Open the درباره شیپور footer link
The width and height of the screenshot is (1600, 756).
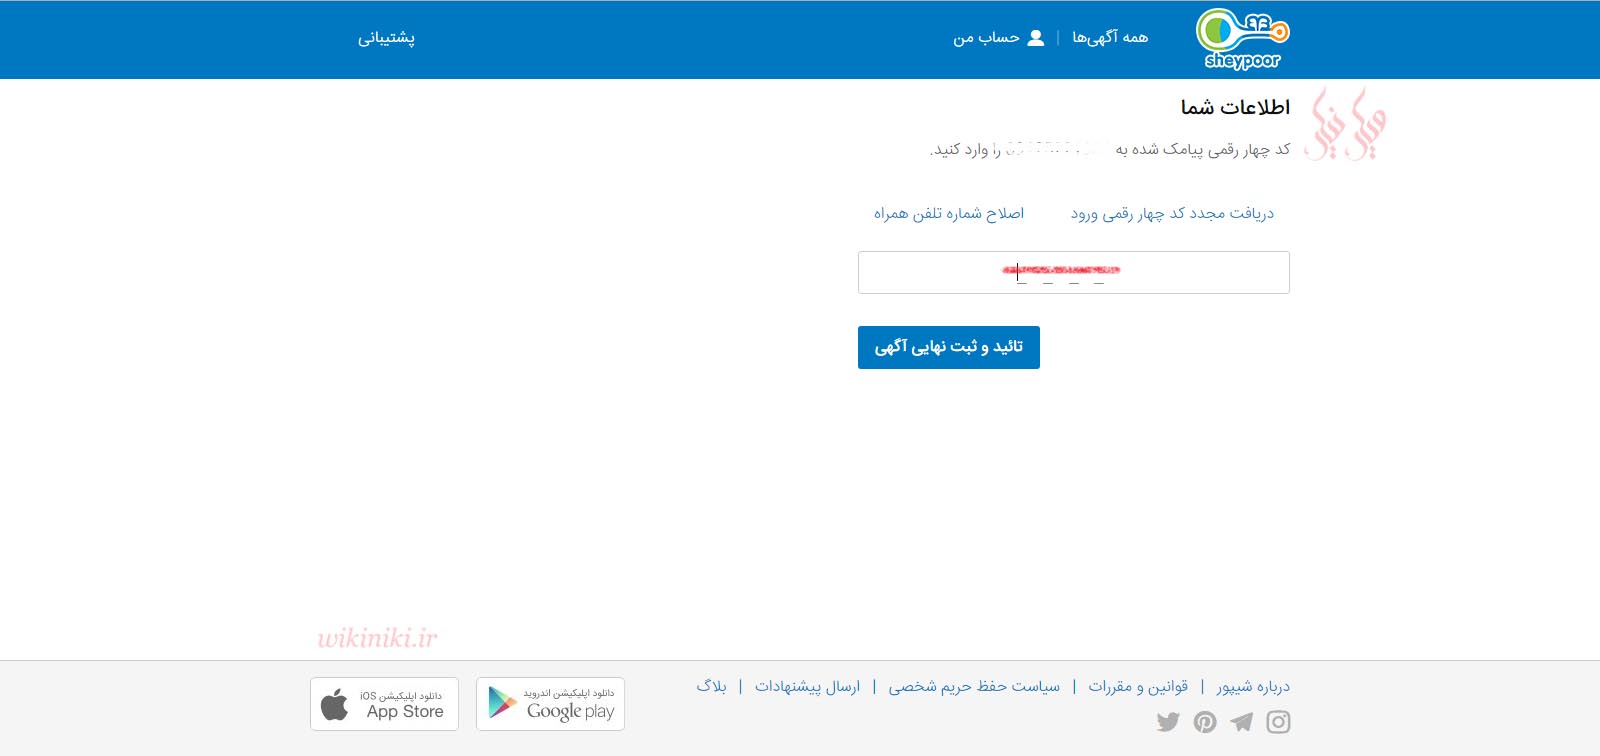click(1253, 686)
